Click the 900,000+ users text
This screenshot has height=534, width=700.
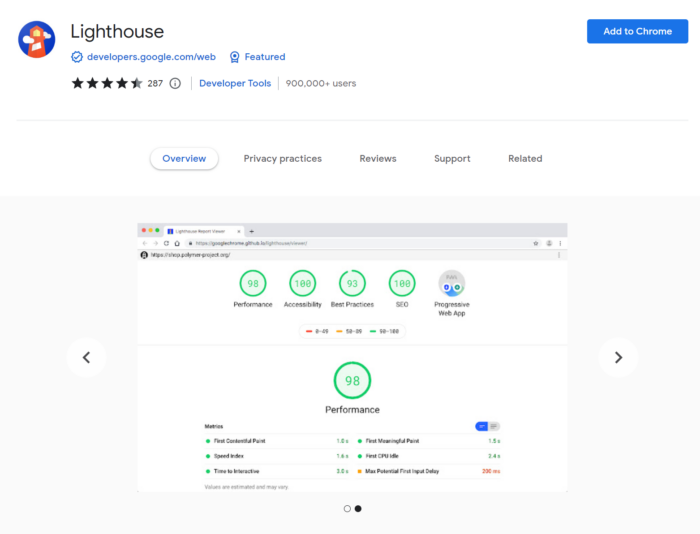click(x=321, y=83)
